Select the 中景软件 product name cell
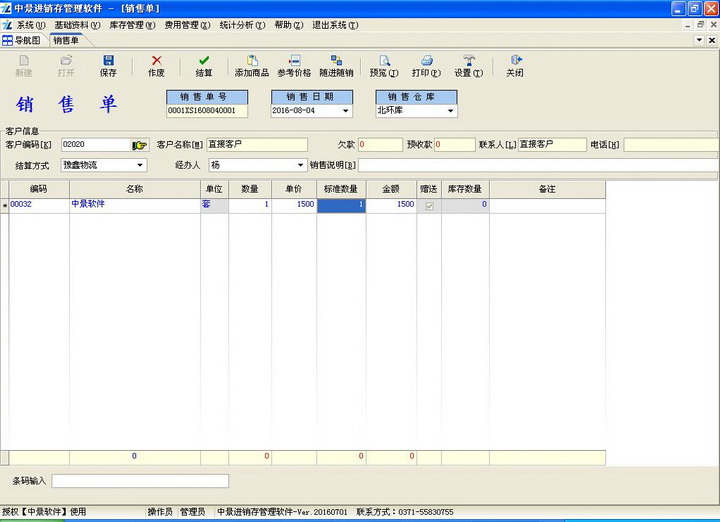720x522 pixels. pyautogui.click(x=135, y=205)
